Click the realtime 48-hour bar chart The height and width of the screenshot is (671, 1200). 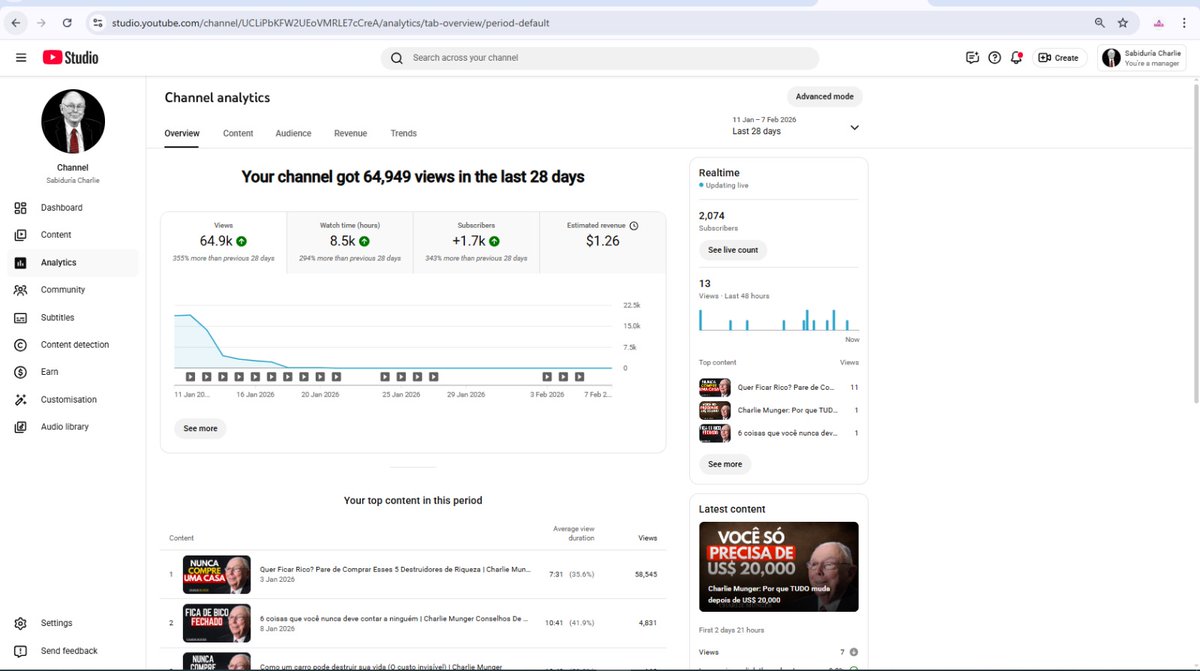coord(779,319)
